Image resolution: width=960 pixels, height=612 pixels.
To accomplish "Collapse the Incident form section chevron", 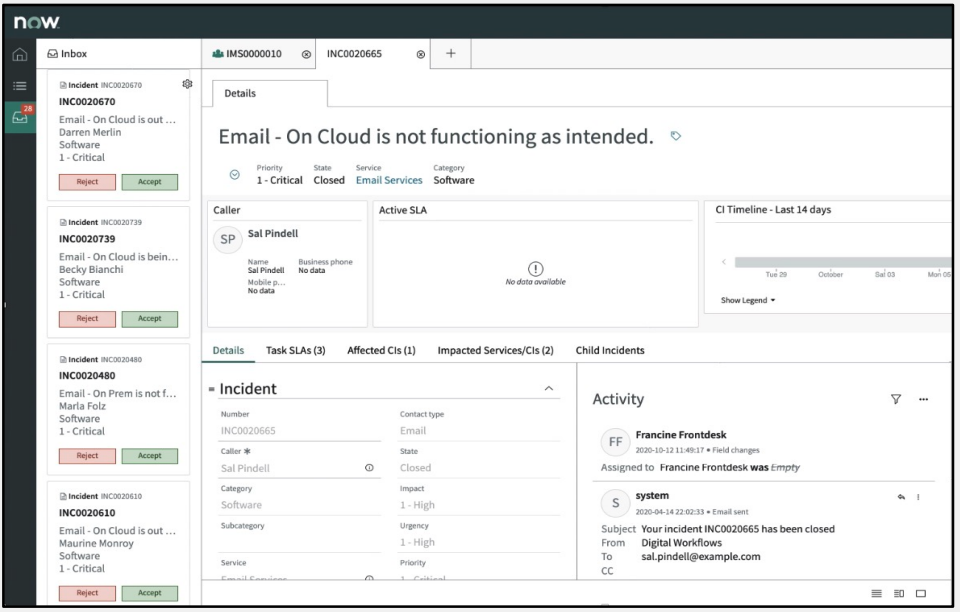I will 548,388.
